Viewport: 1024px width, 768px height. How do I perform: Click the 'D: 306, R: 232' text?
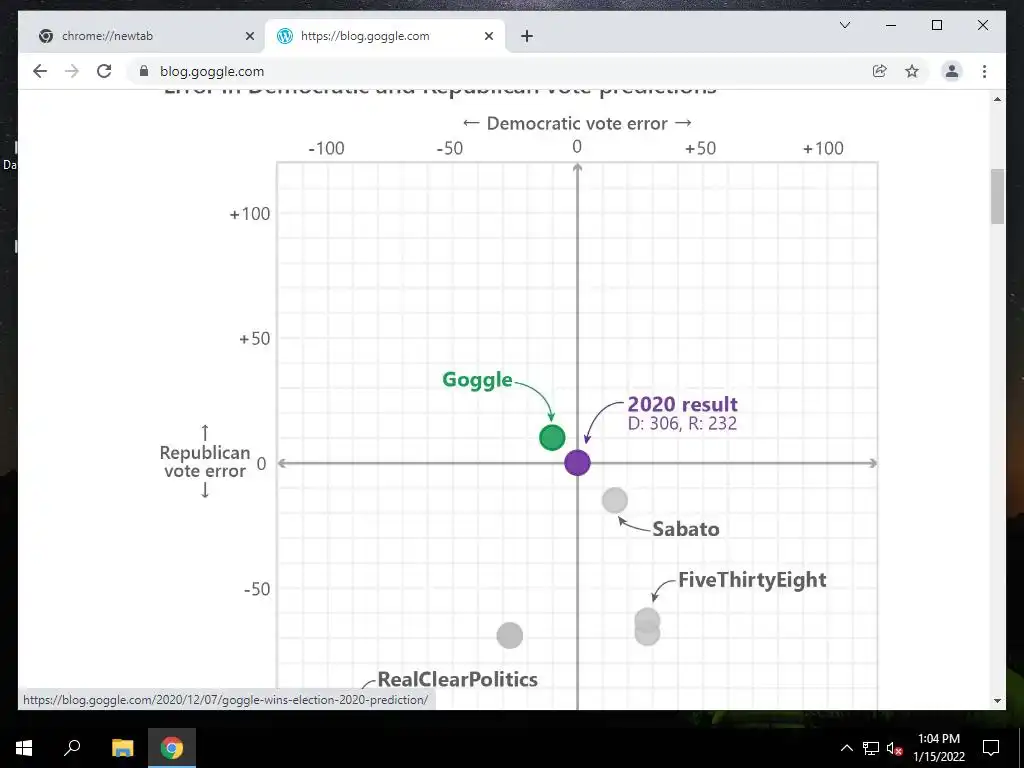tap(682, 423)
